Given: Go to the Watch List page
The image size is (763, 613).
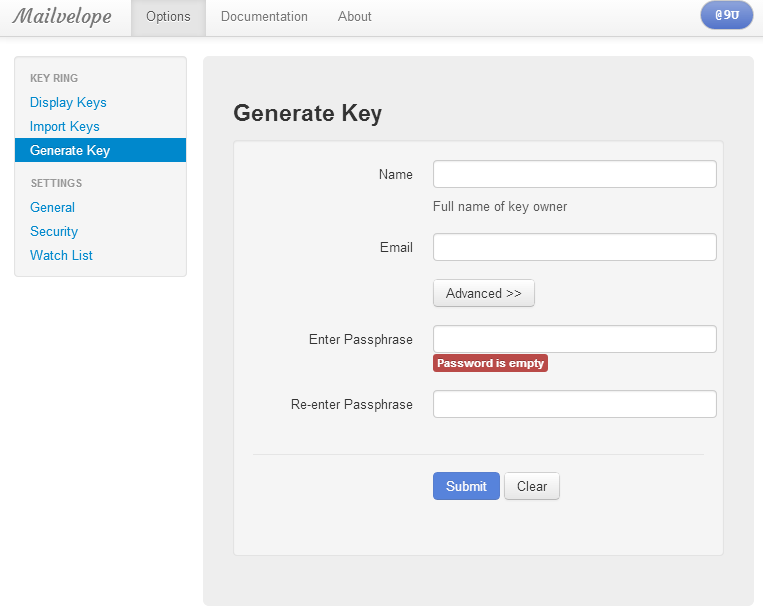Looking at the screenshot, I should [61, 255].
